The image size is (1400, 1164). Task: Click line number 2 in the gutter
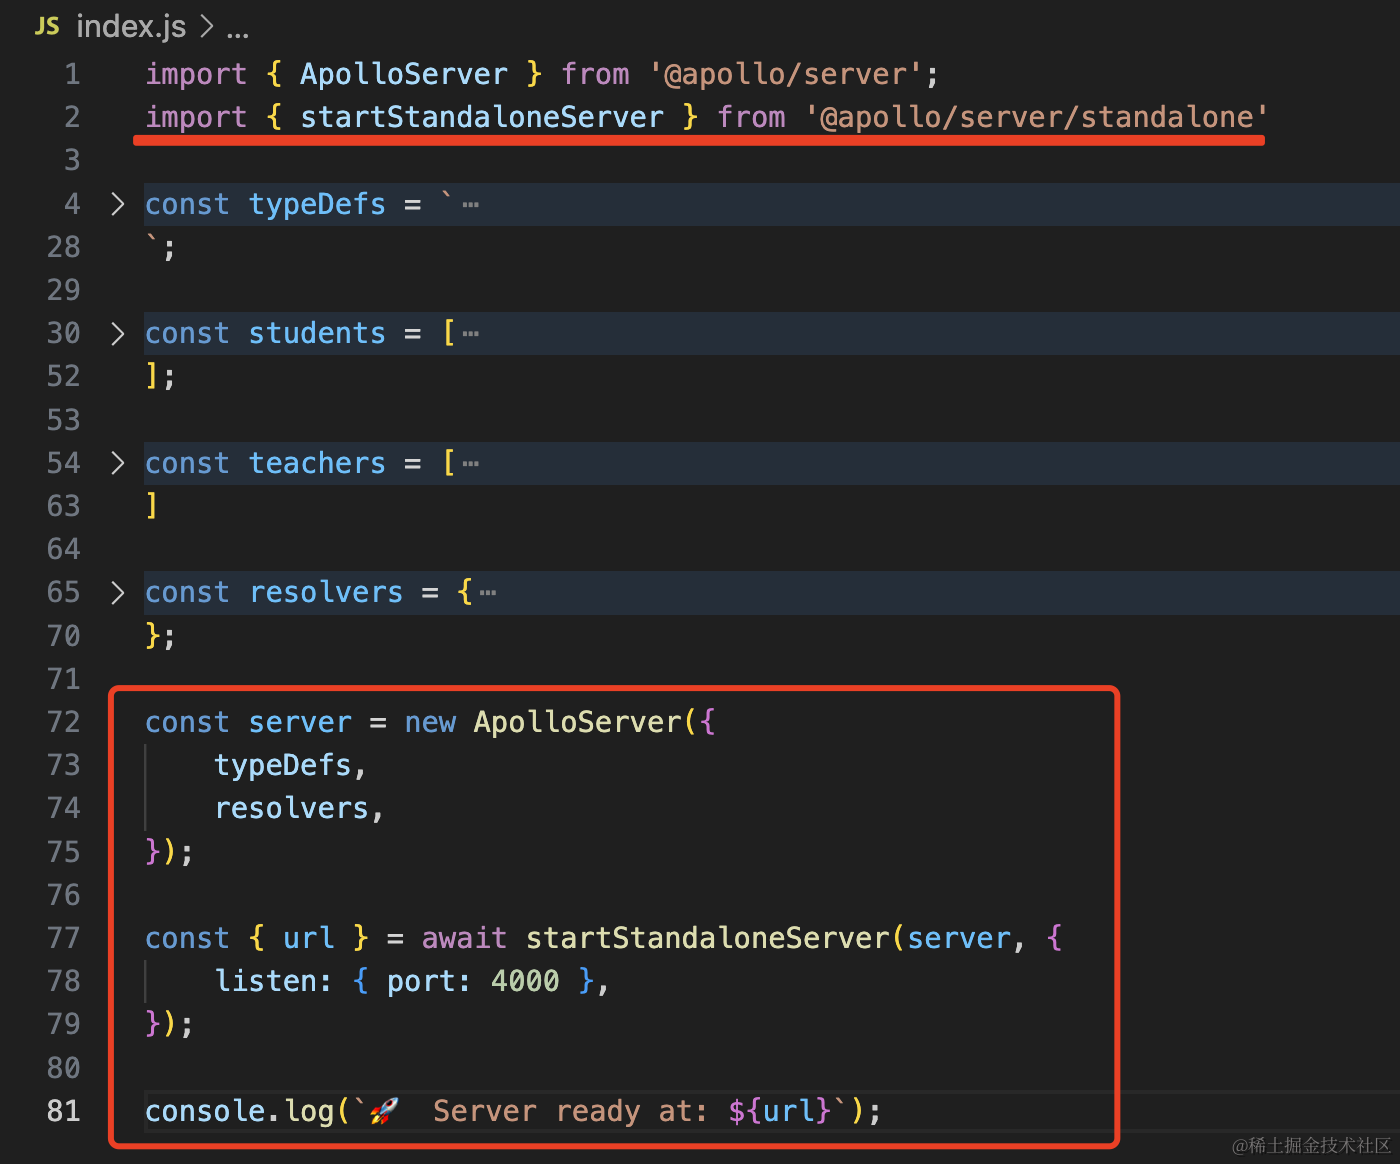(x=72, y=117)
